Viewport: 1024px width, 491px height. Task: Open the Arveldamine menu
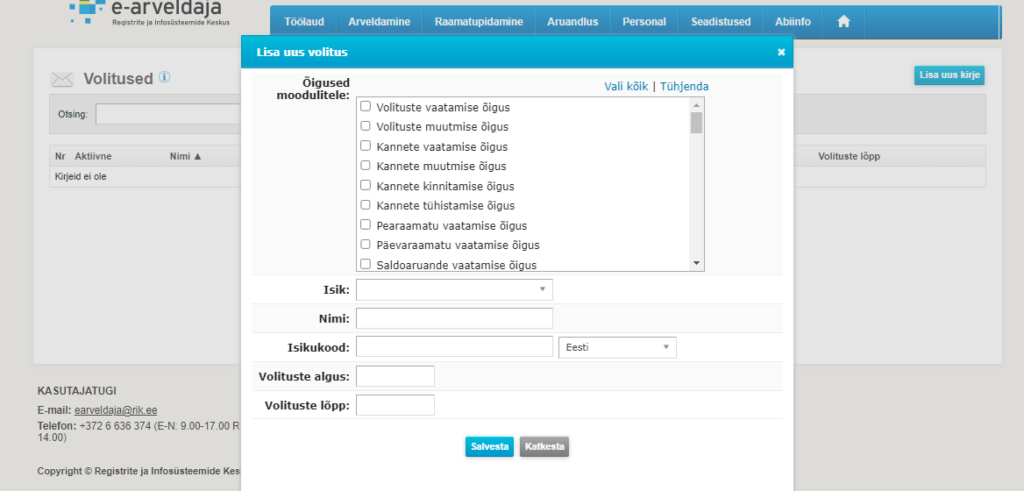pyautogui.click(x=378, y=22)
